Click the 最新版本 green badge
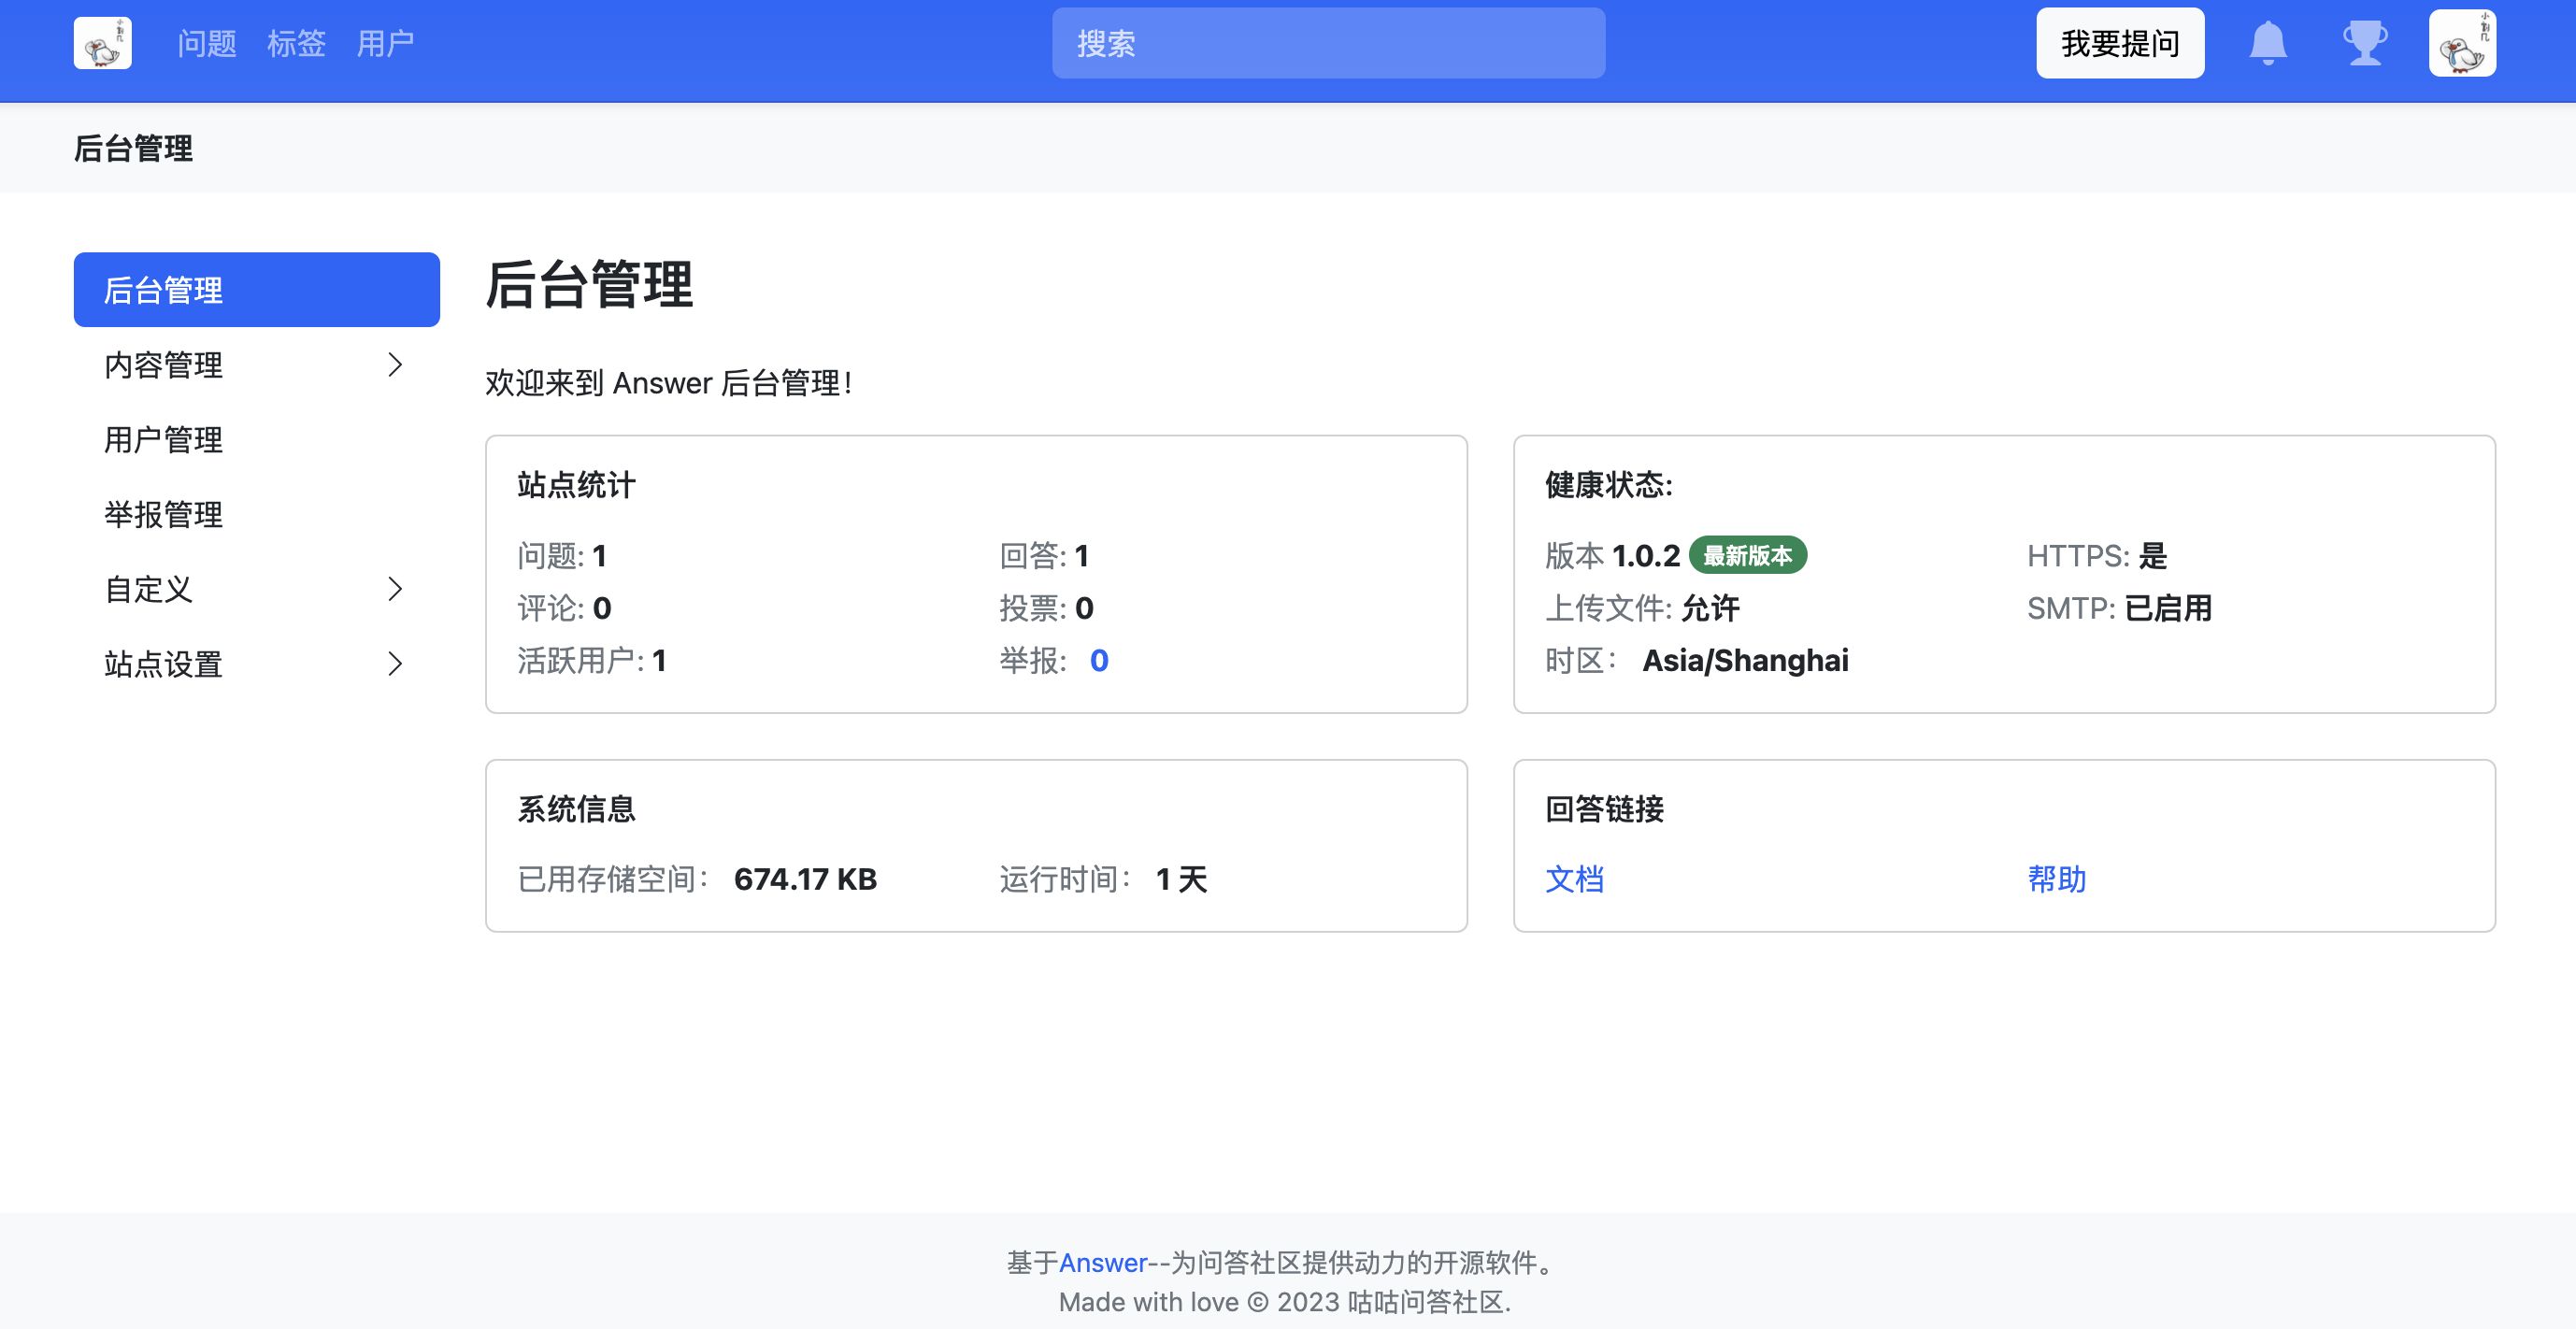 pyautogui.click(x=1747, y=555)
